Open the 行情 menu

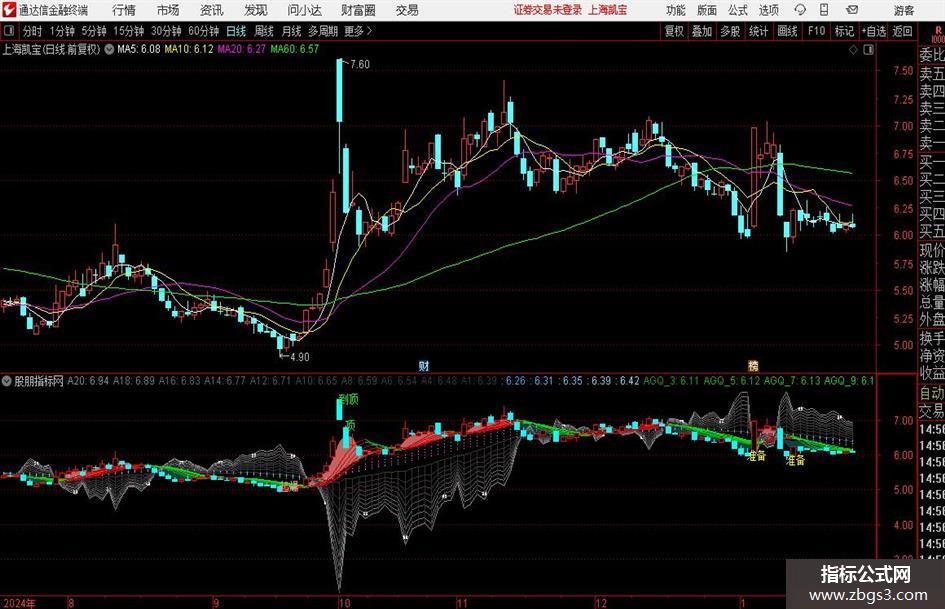click(124, 10)
